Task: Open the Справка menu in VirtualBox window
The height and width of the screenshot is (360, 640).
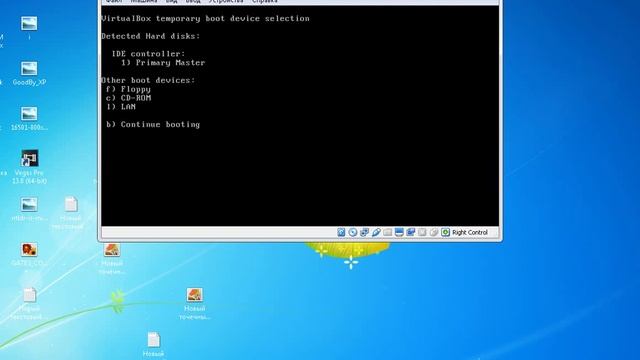Action: pyautogui.click(x=264, y=2)
